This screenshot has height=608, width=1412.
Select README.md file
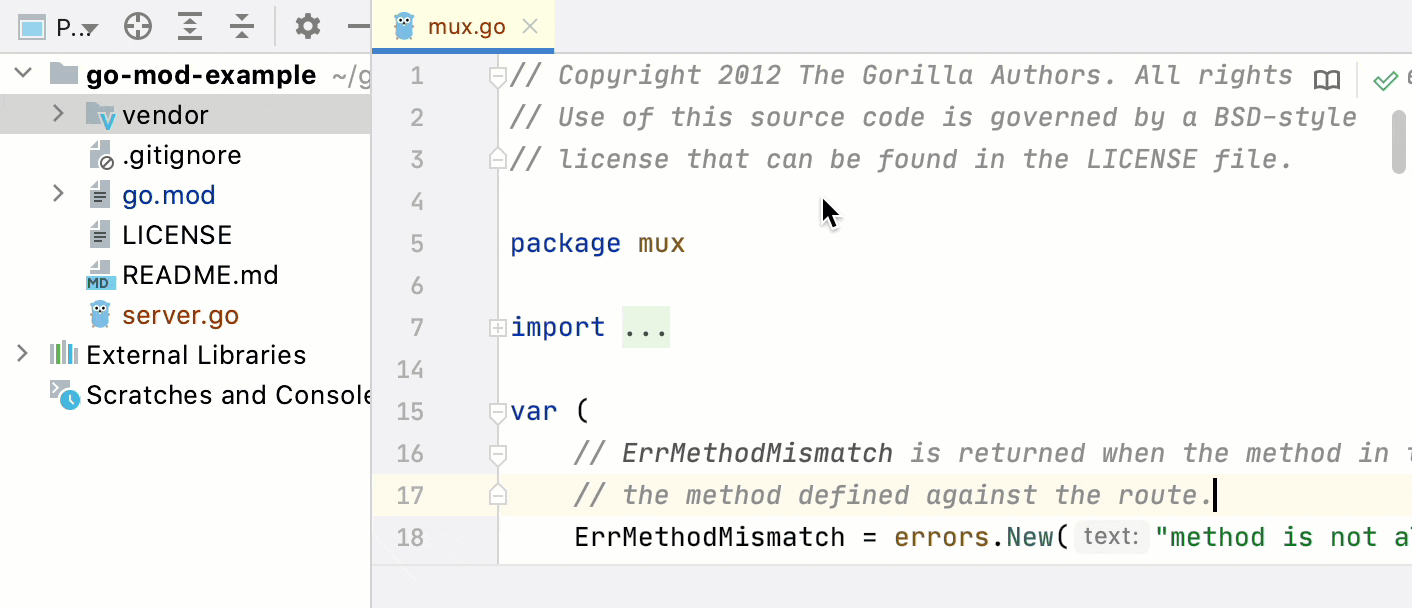[x=200, y=275]
